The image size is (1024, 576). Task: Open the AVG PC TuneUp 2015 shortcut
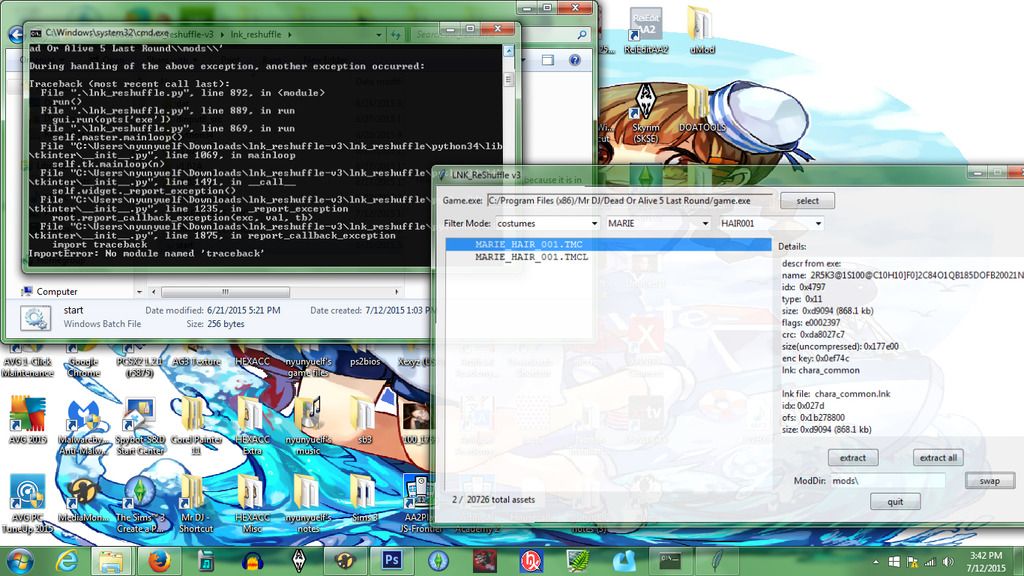(27, 504)
